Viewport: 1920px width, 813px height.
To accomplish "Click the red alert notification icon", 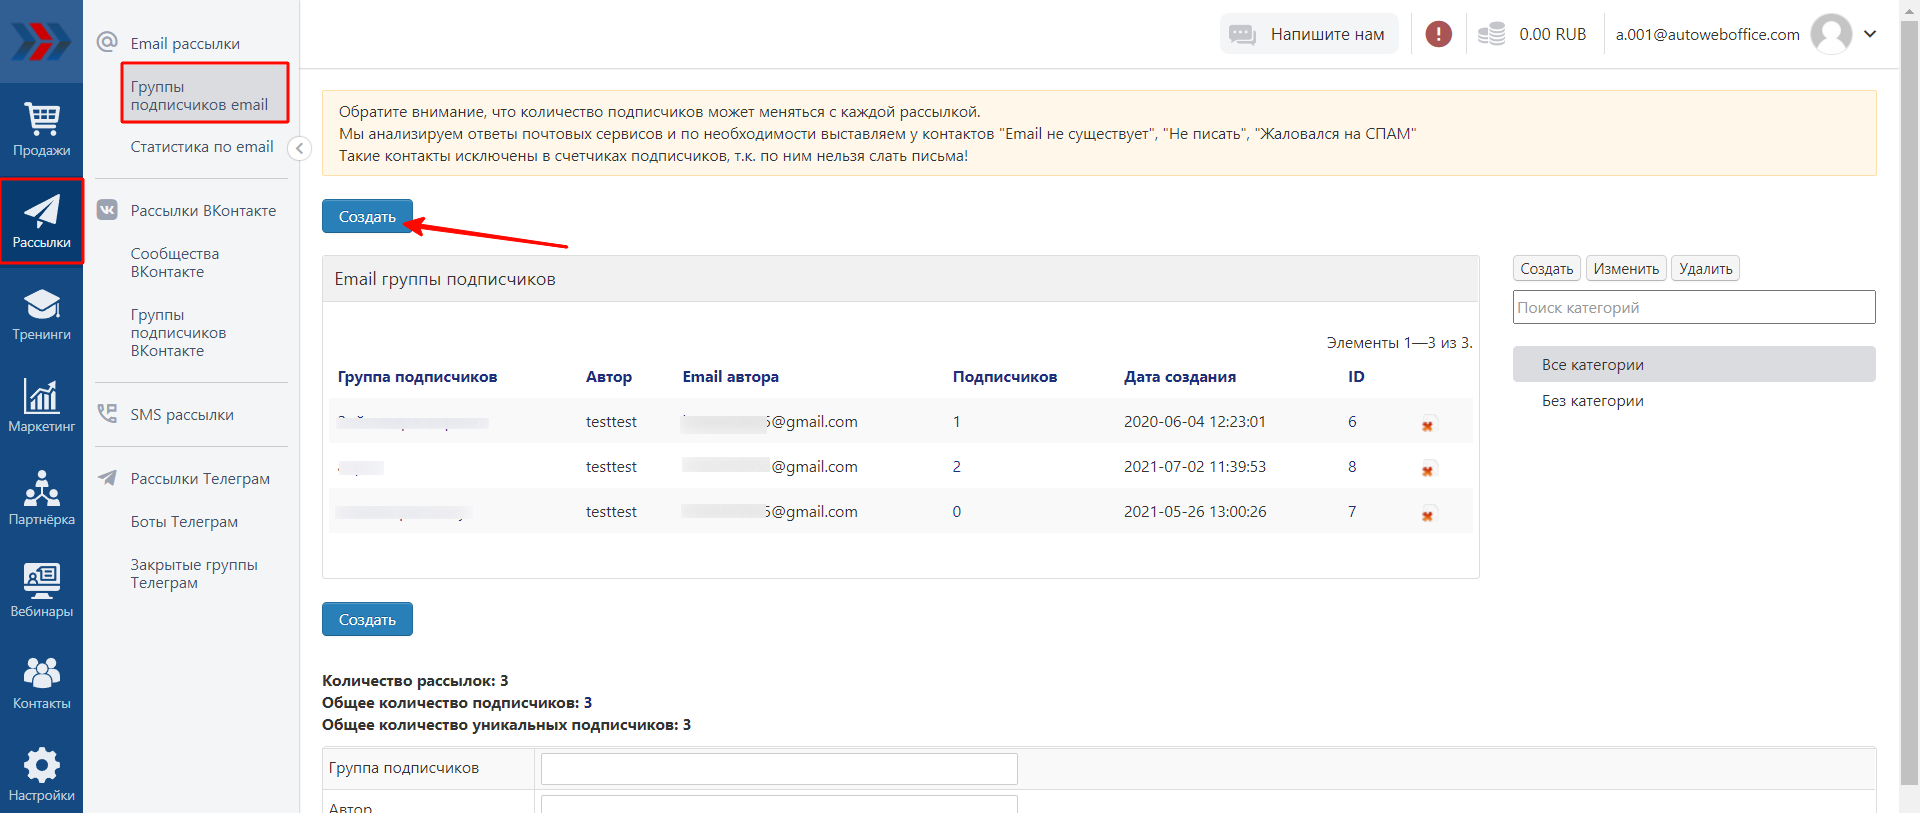I will coord(1438,34).
